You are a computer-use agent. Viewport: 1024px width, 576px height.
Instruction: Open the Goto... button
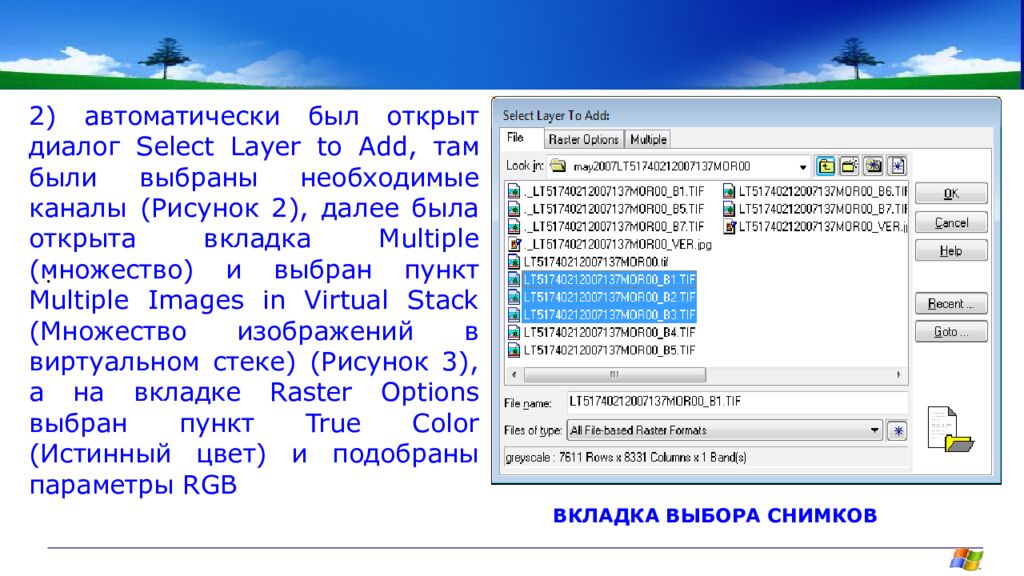[x=950, y=331]
